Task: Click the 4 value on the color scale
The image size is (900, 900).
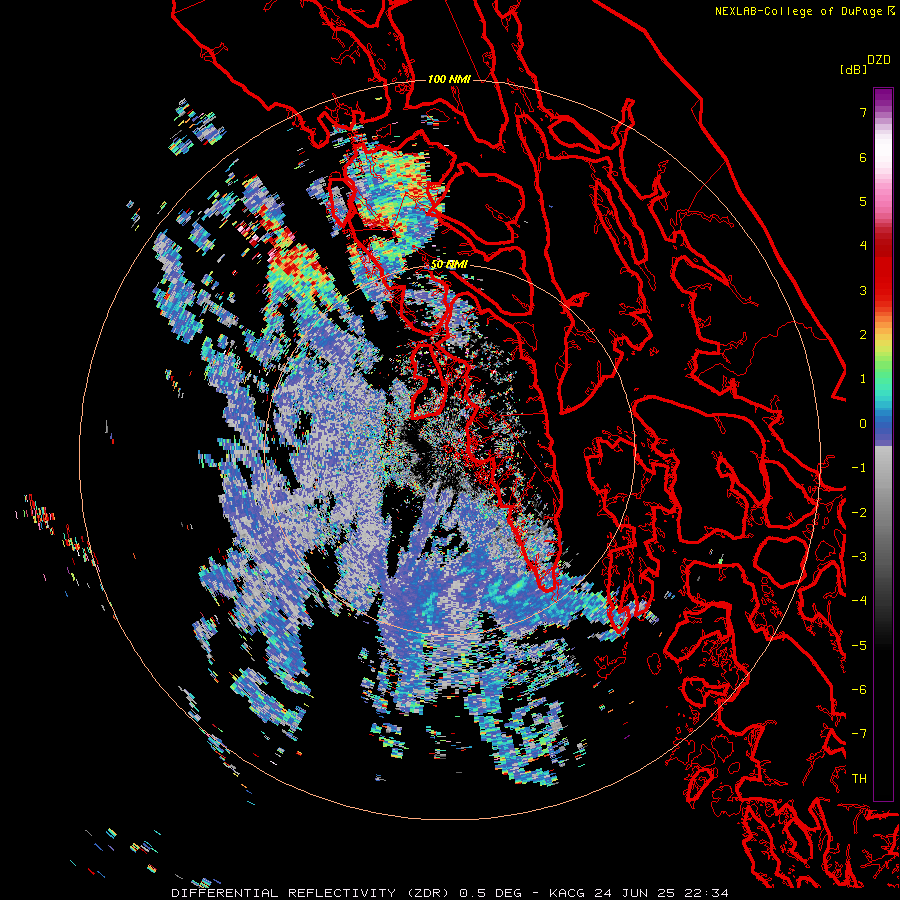Action: pyautogui.click(x=863, y=246)
